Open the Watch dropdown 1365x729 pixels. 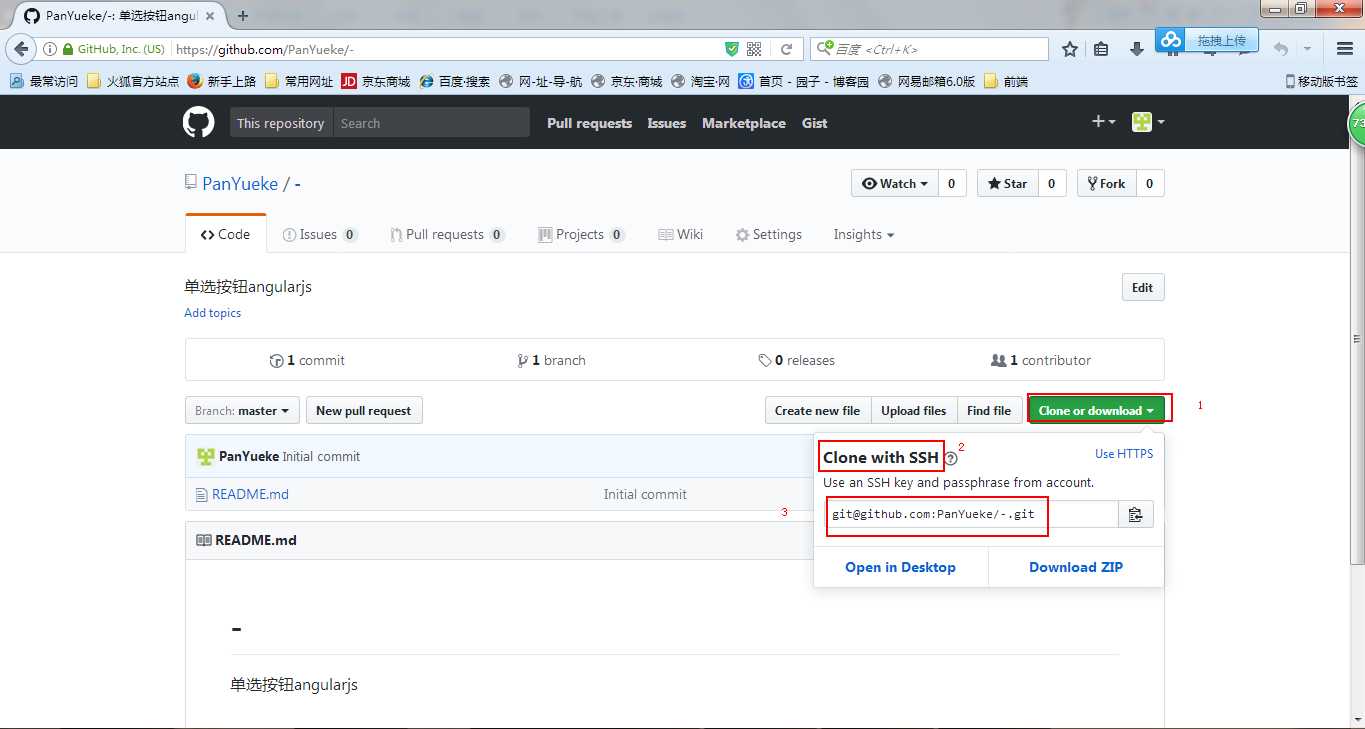(x=895, y=183)
